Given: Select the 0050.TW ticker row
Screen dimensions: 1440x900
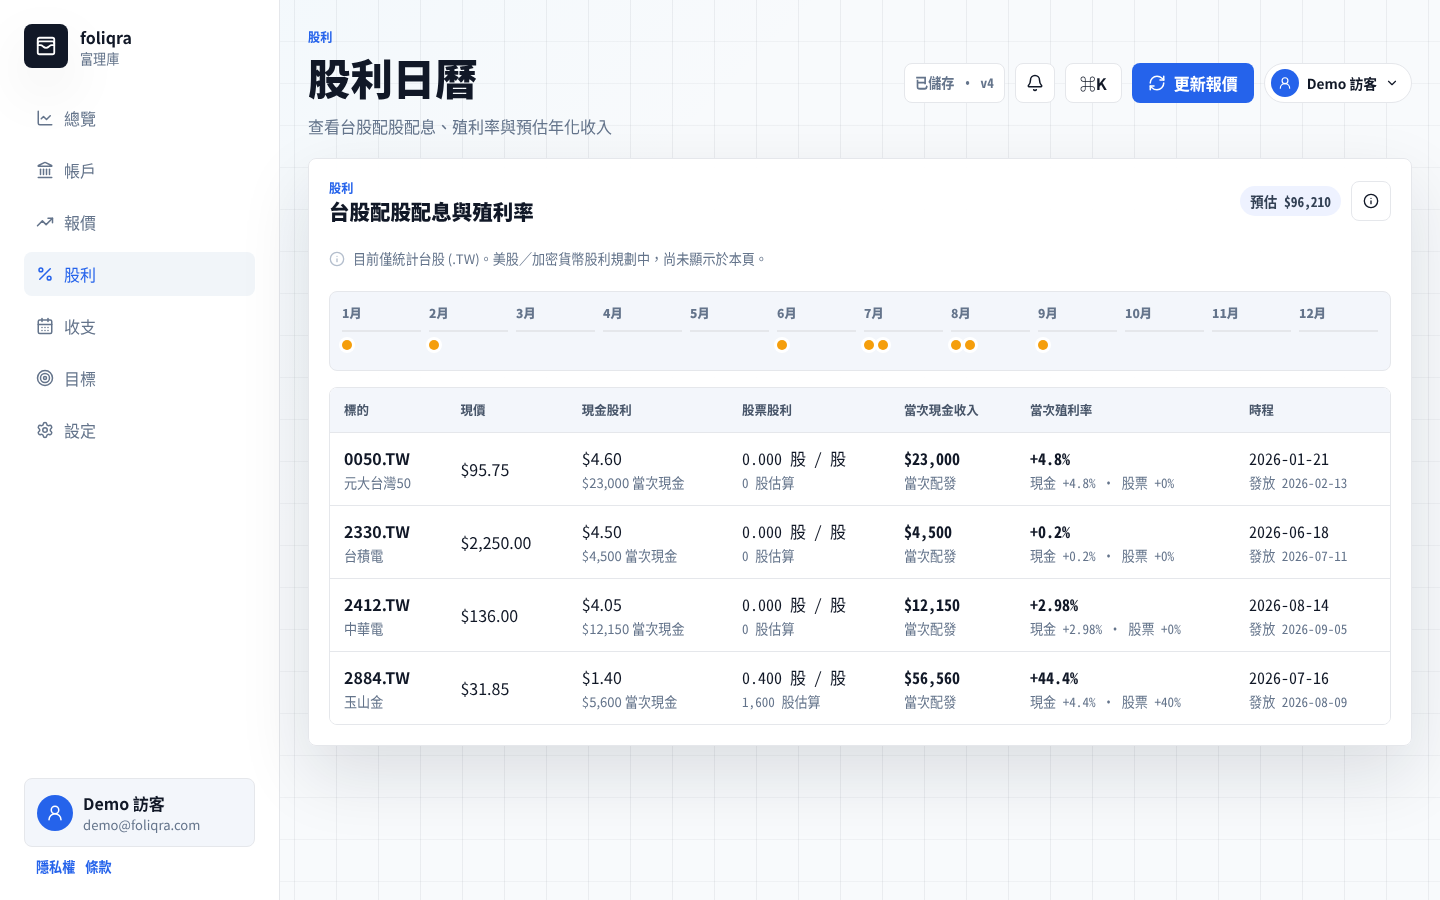Looking at the screenshot, I should tap(860, 469).
